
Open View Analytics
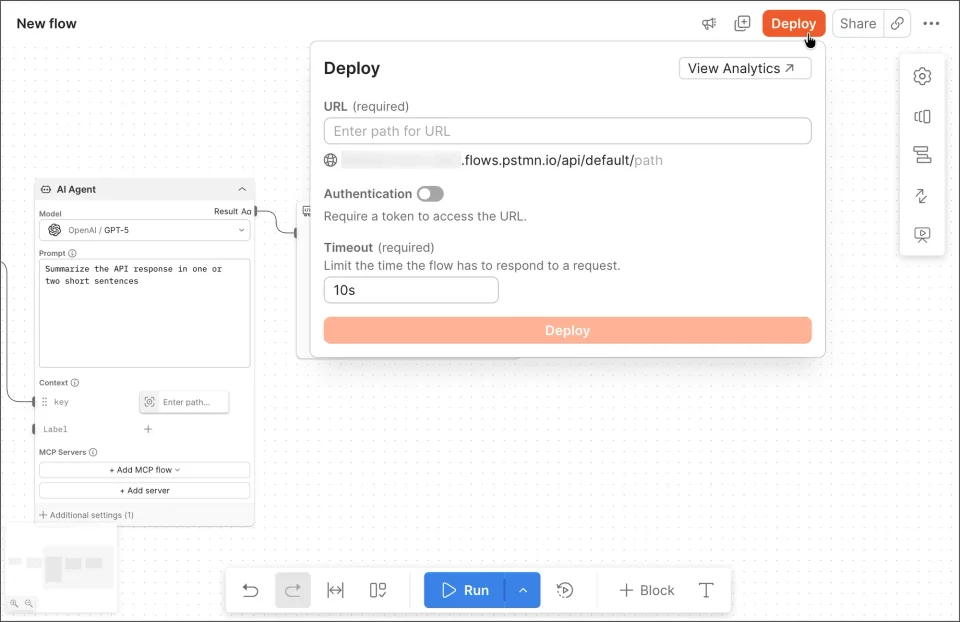pyautogui.click(x=745, y=69)
